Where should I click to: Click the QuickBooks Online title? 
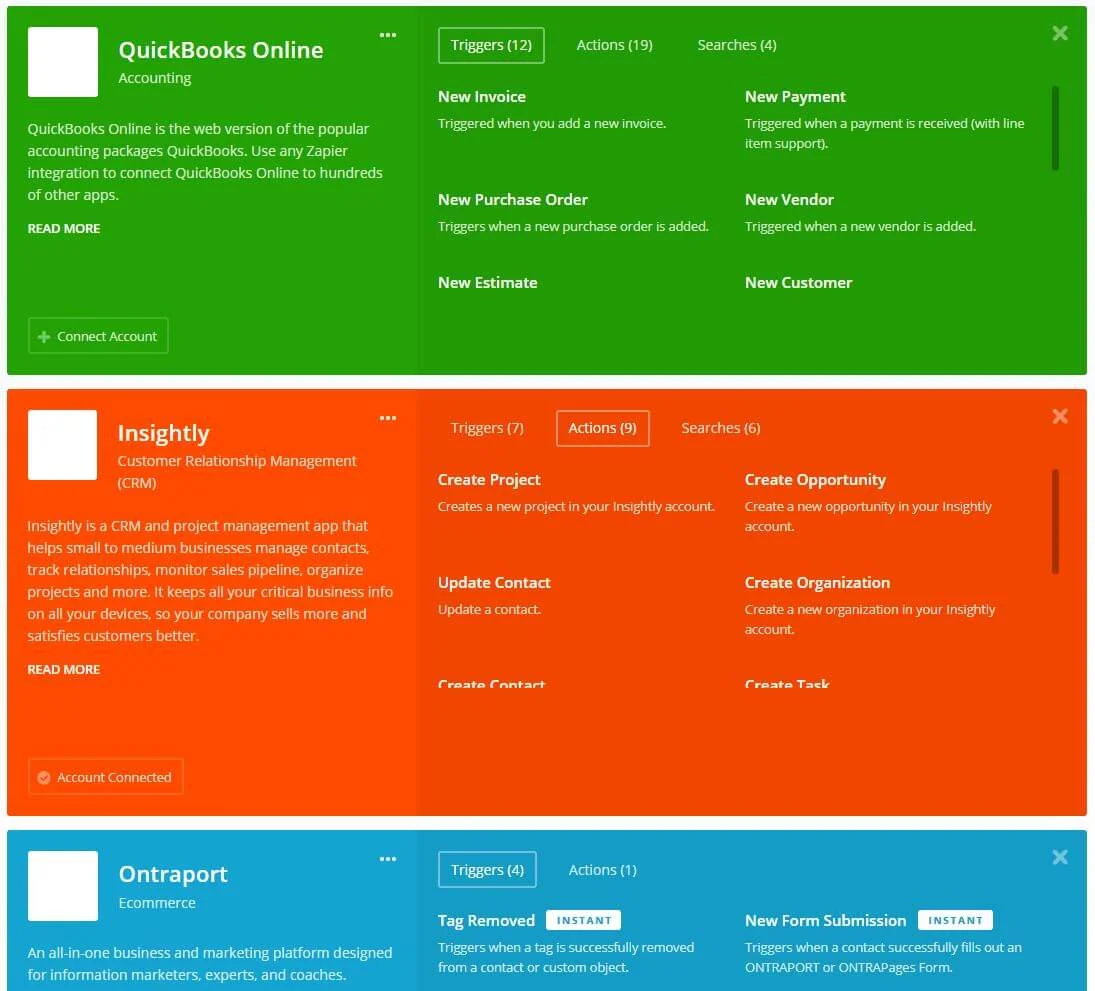coord(221,50)
